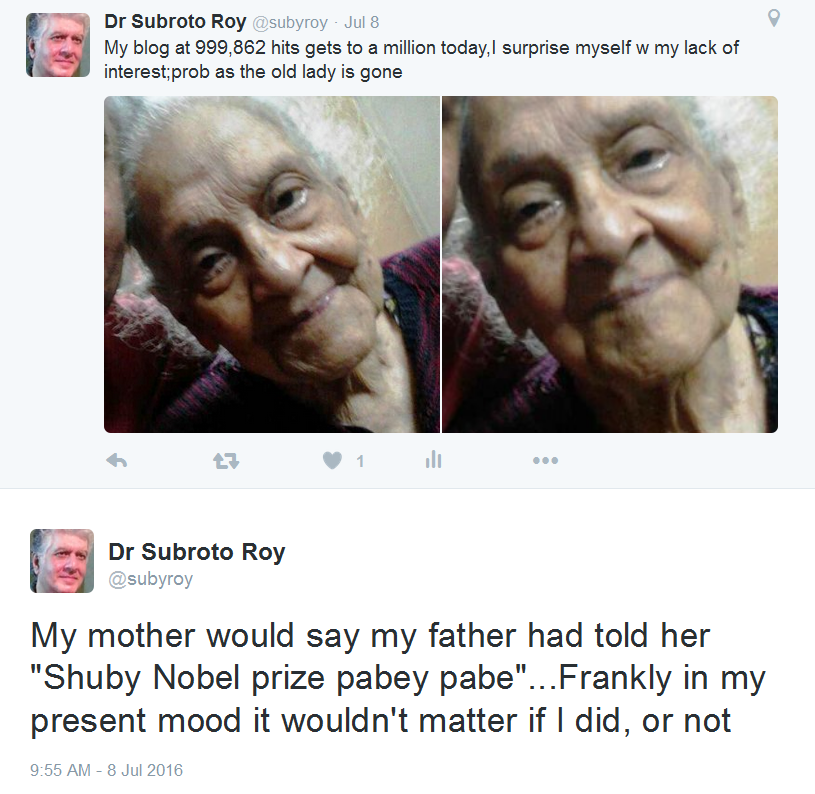Open the three-dot more options menu
This screenshot has height=794, width=815.
pos(545,460)
